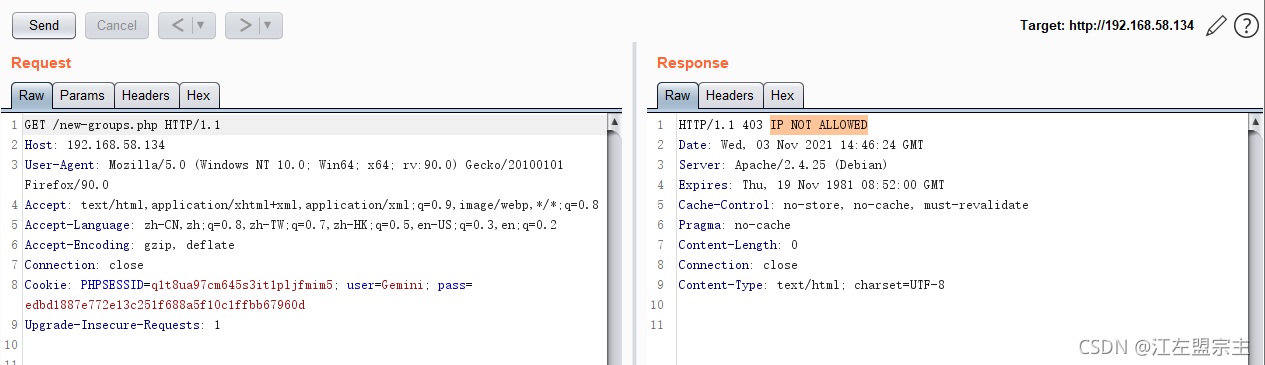Screen dimensions: 1265x365
Task: Click response Connection: close line
Action: (738, 265)
